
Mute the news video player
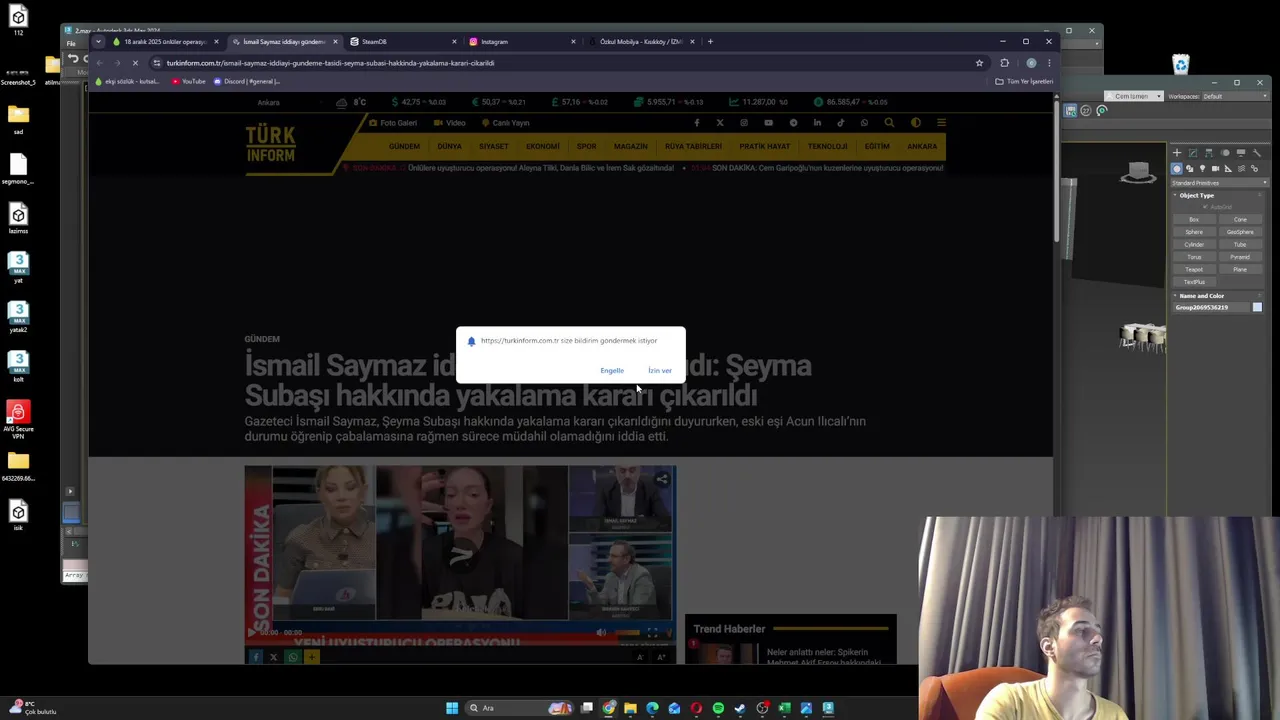tap(601, 632)
